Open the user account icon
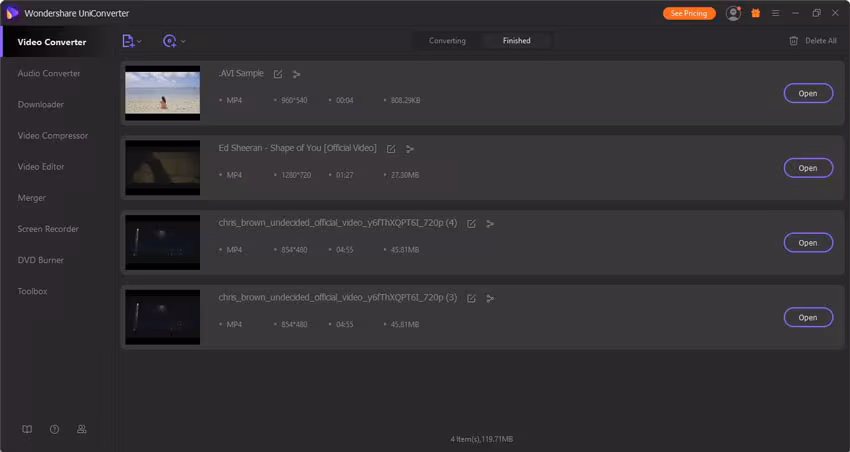This screenshot has width=850, height=452. pyautogui.click(x=733, y=13)
